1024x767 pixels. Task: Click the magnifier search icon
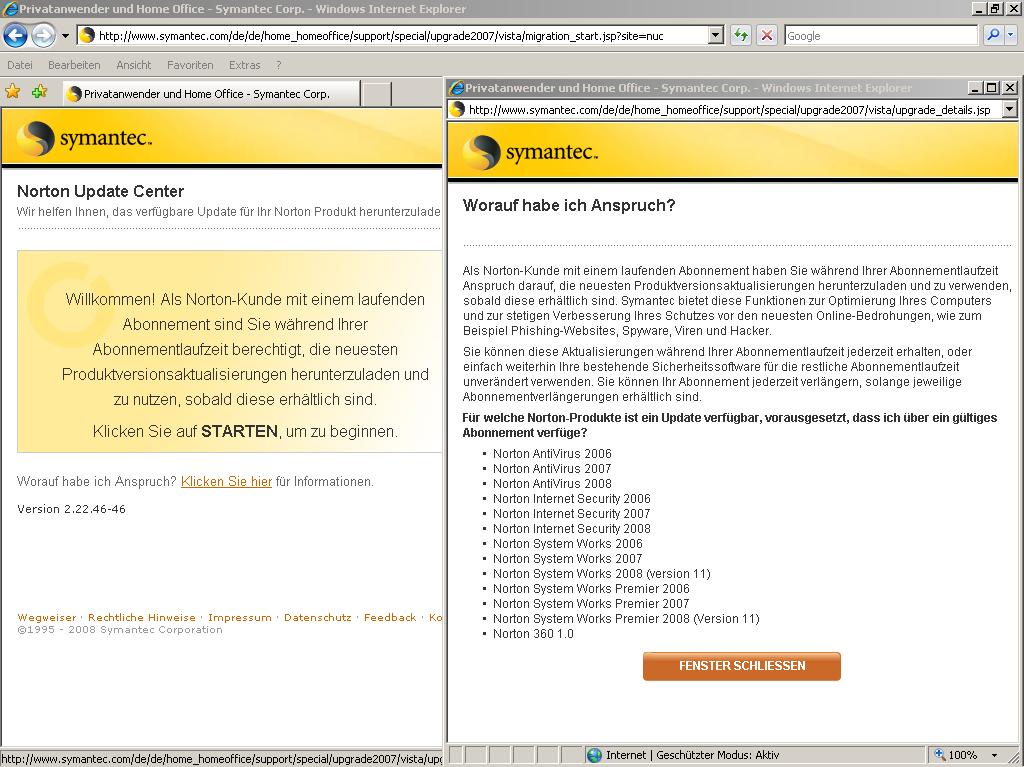[993, 35]
